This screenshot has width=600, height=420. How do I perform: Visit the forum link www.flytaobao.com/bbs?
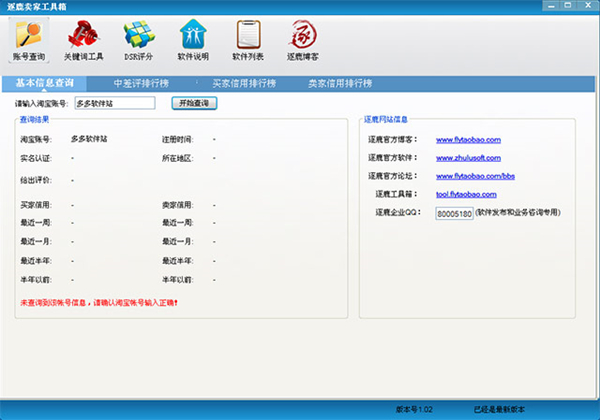click(x=475, y=175)
